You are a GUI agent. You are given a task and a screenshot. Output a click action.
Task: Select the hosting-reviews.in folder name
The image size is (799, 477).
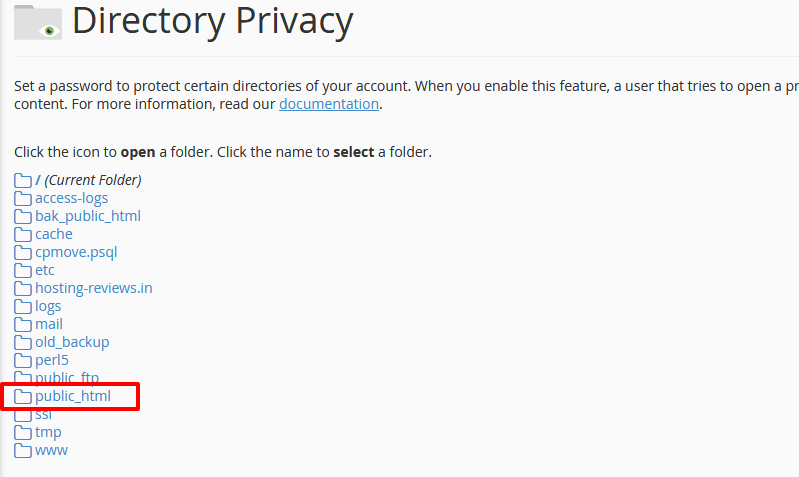click(x=94, y=288)
